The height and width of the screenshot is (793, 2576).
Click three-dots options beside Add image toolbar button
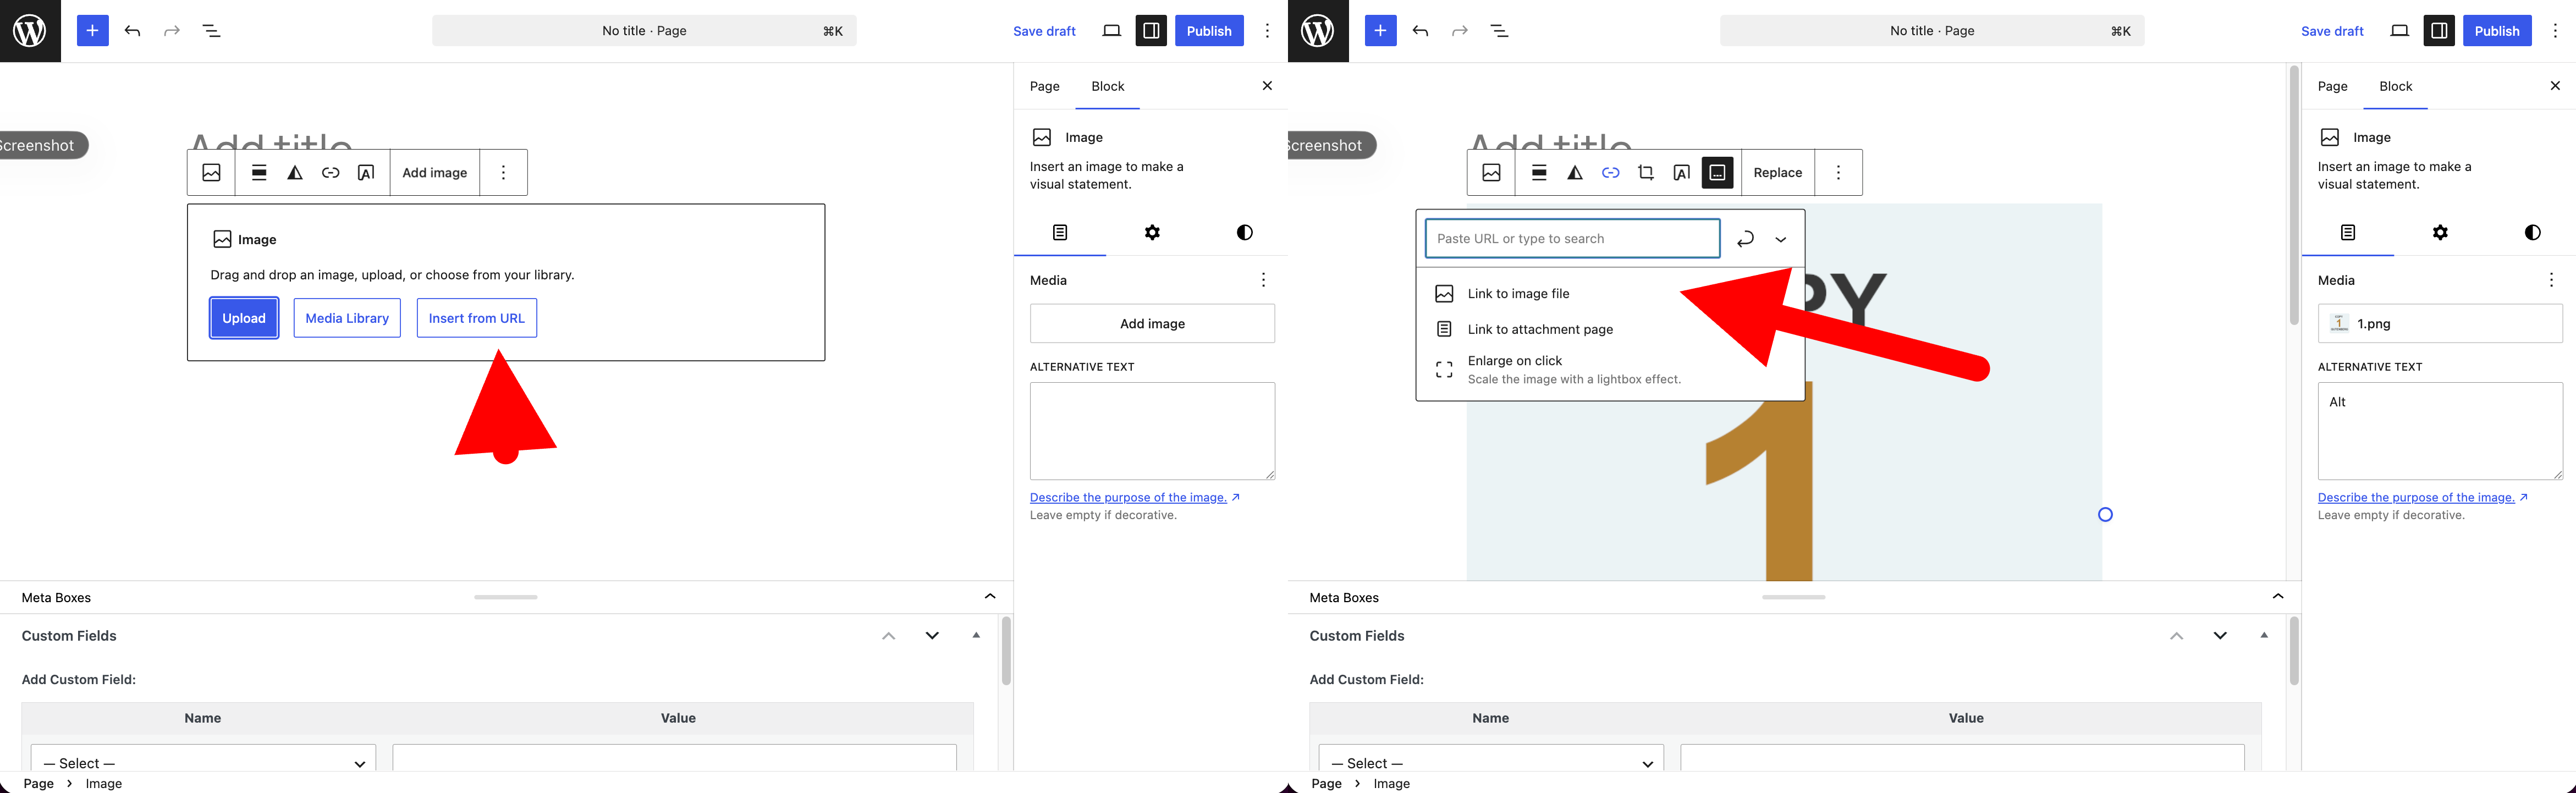503,173
